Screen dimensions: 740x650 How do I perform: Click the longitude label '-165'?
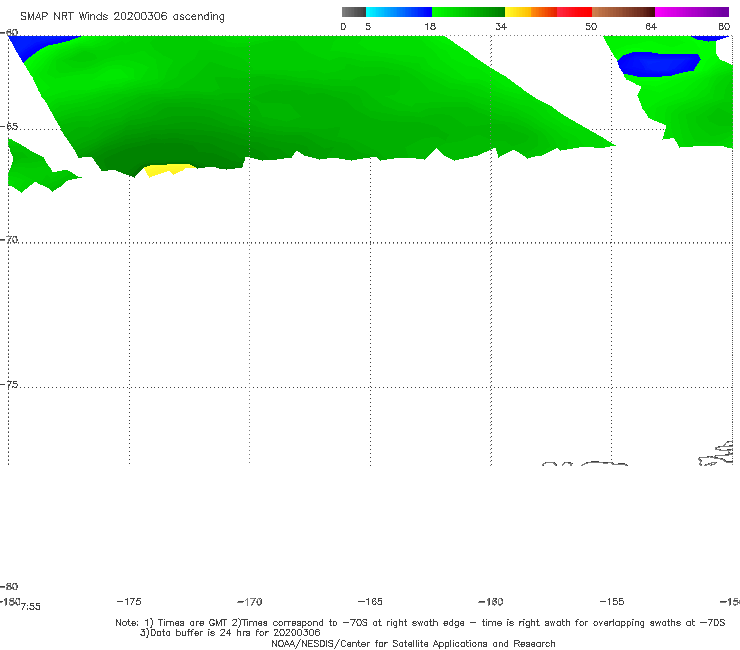[x=370, y=601]
